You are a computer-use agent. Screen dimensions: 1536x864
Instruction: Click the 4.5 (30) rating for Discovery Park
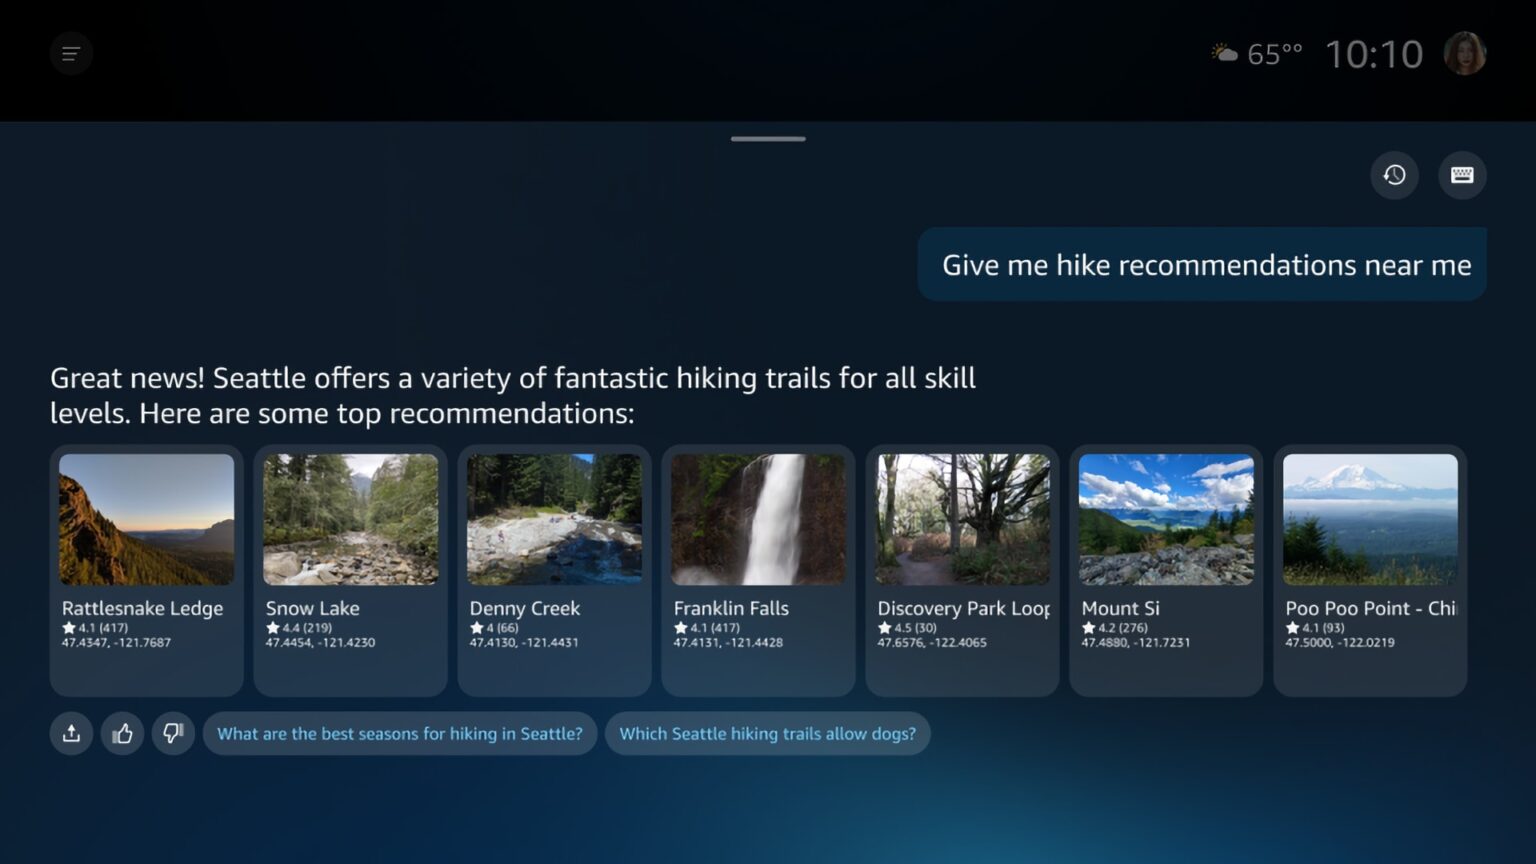[x=907, y=628]
